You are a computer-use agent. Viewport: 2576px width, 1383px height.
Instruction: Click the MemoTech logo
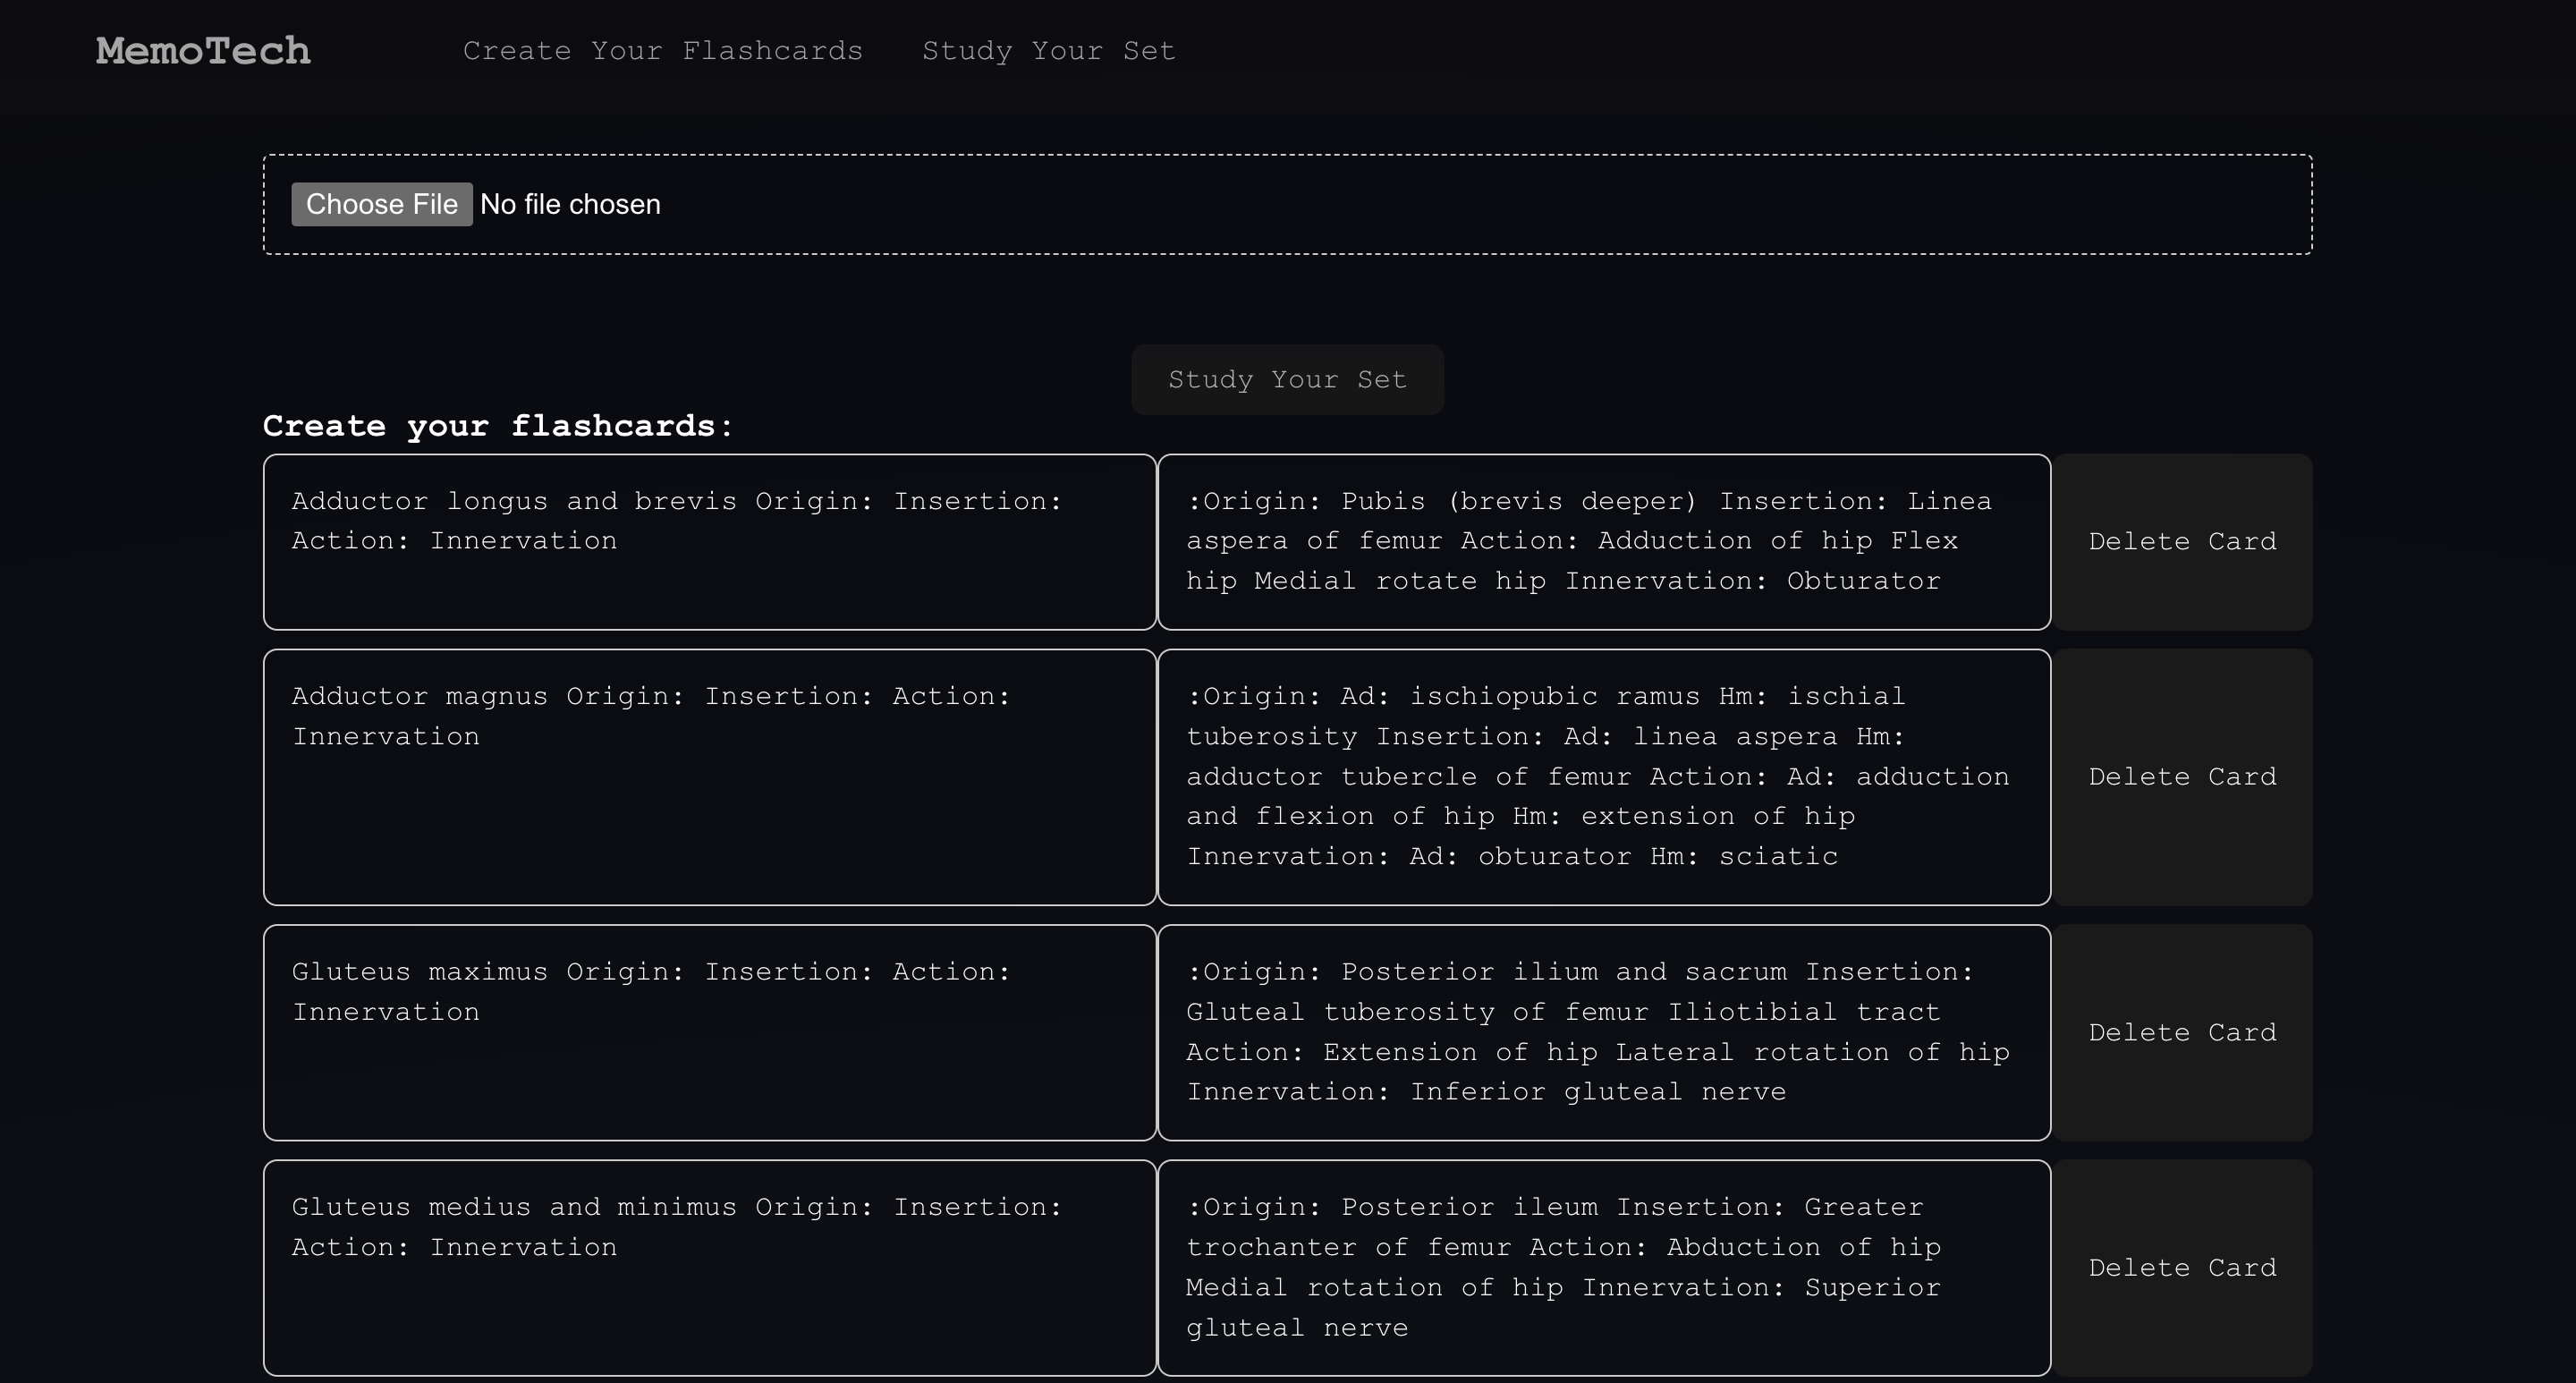click(203, 51)
